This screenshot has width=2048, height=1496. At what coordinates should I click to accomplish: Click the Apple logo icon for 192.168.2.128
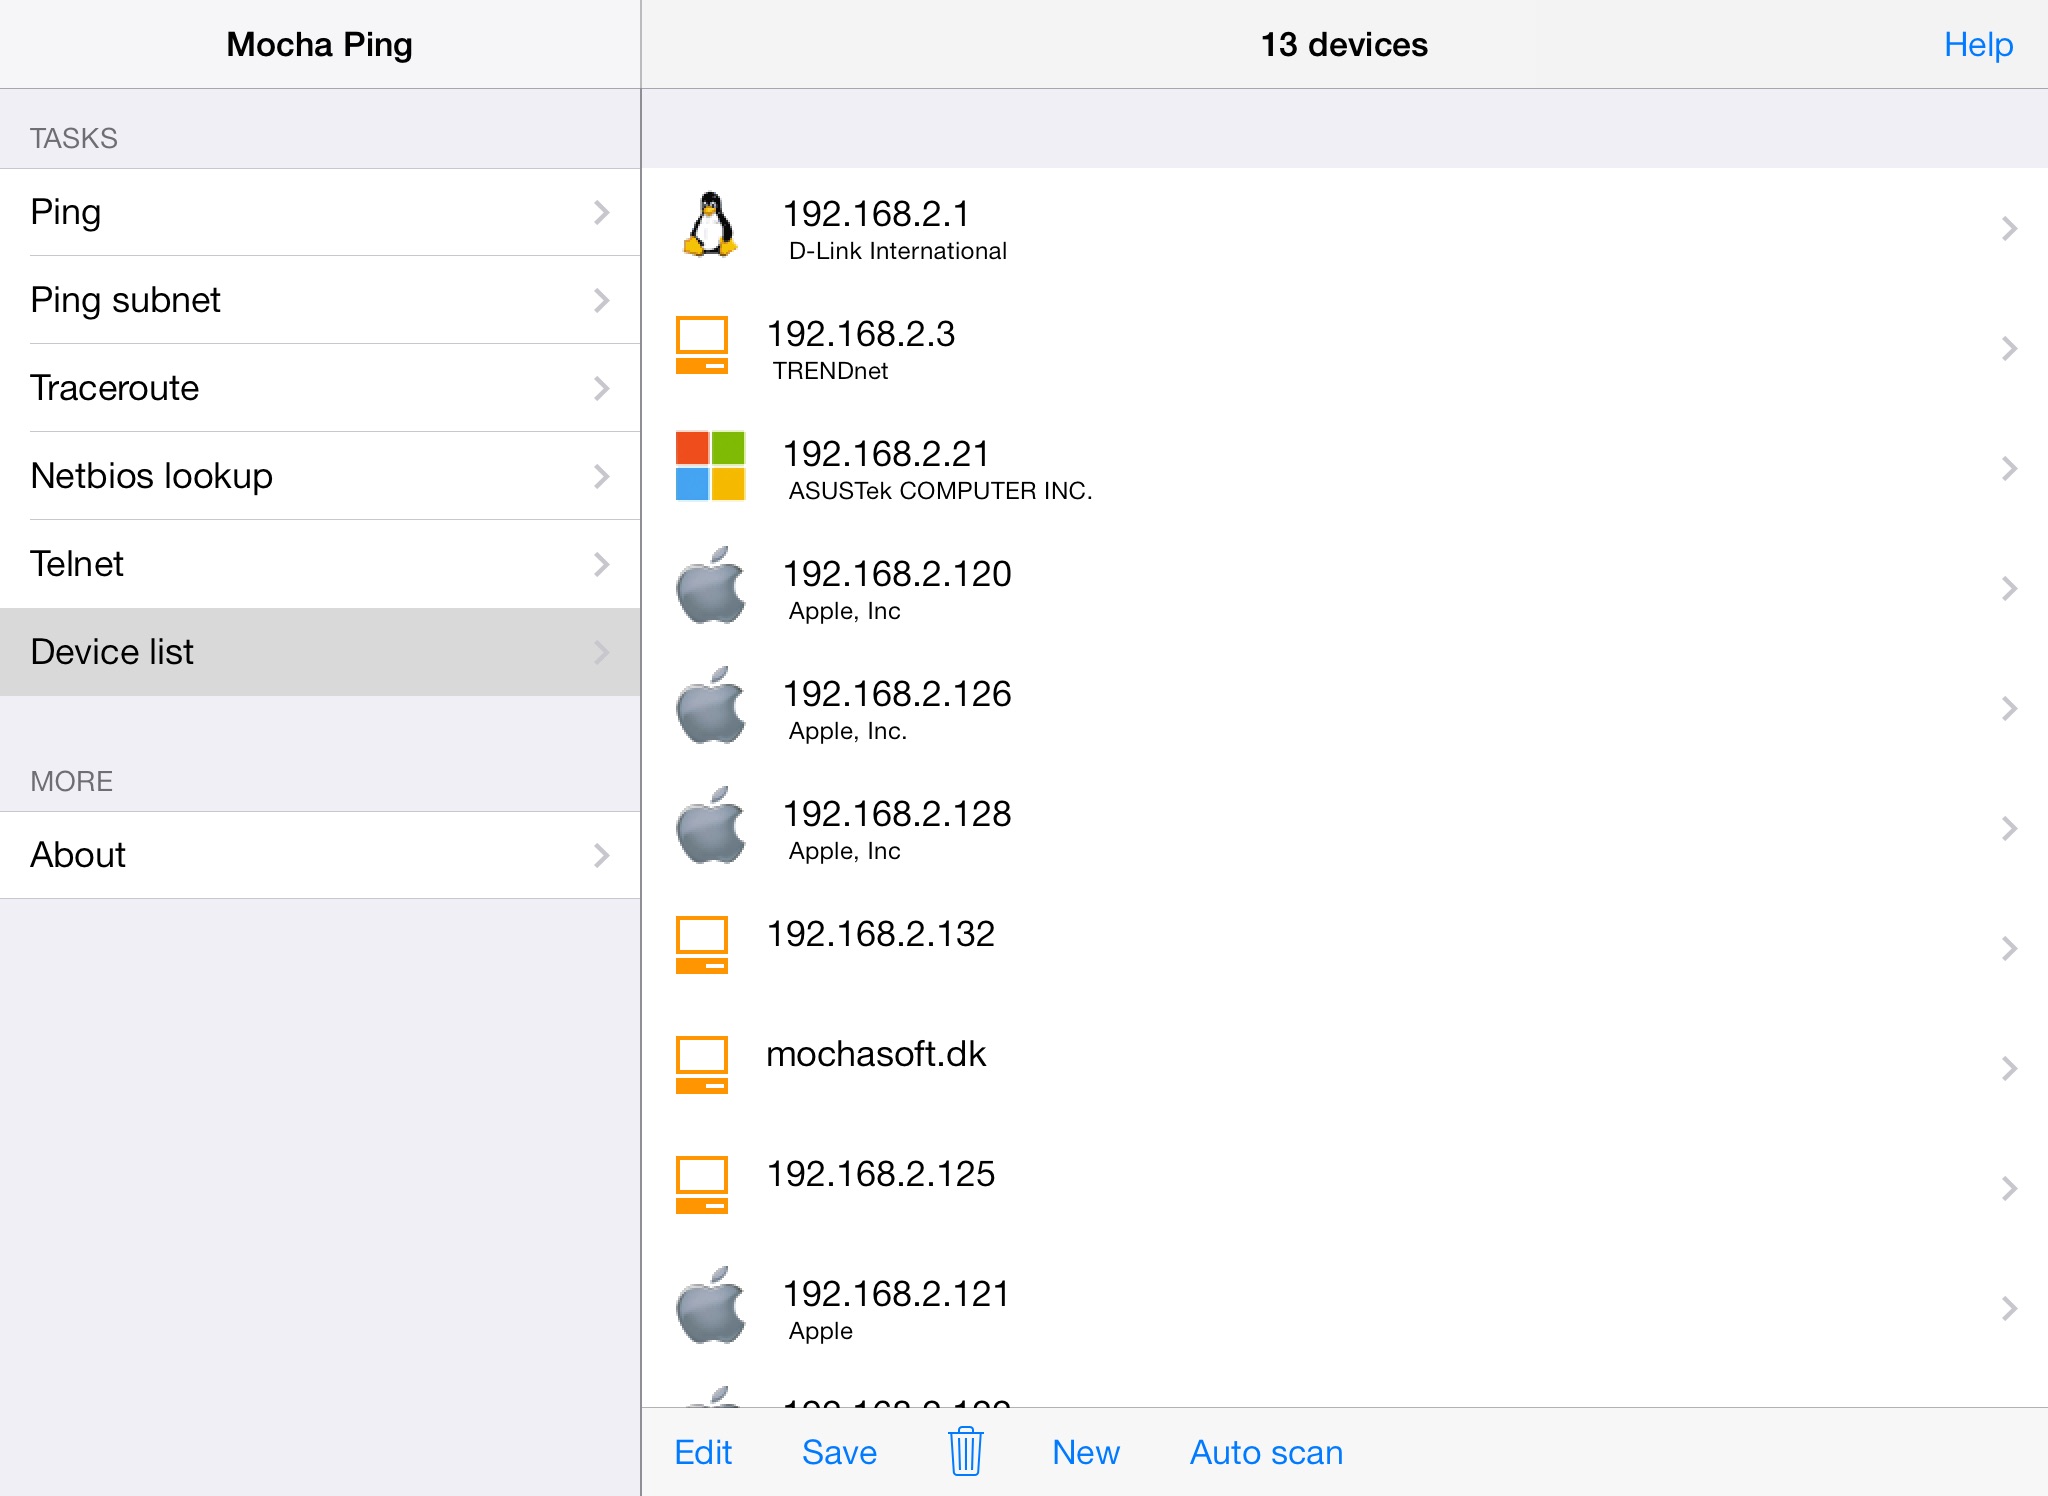tap(710, 826)
